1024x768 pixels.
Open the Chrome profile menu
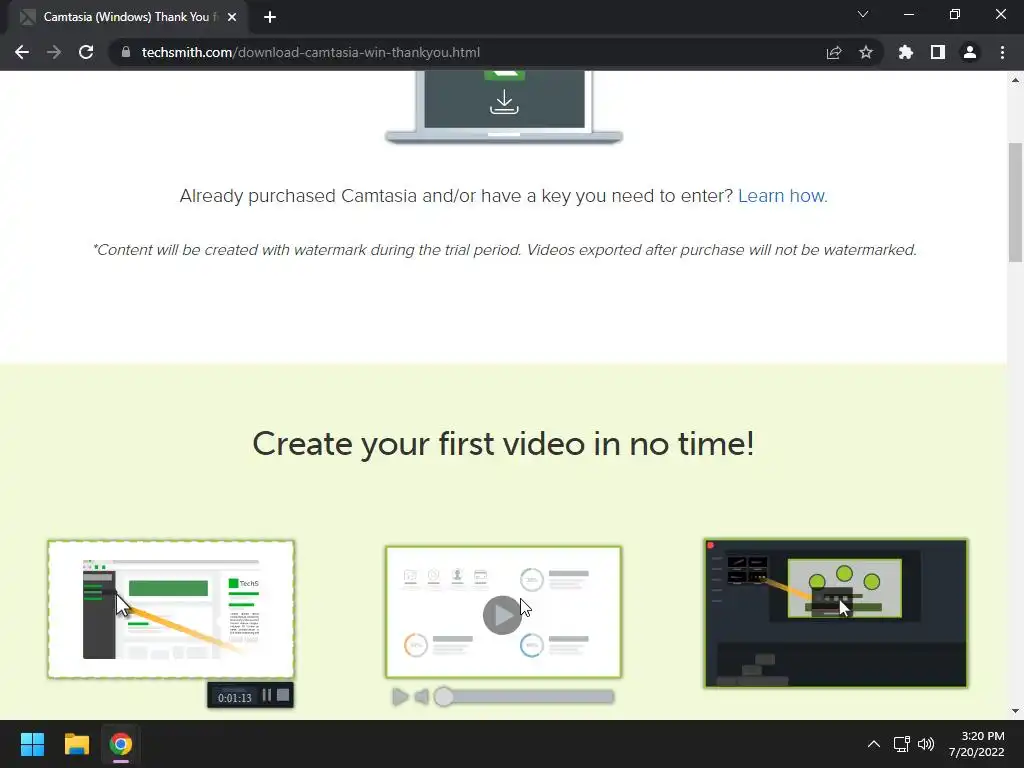pyautogui.click(x=970, y=52)
